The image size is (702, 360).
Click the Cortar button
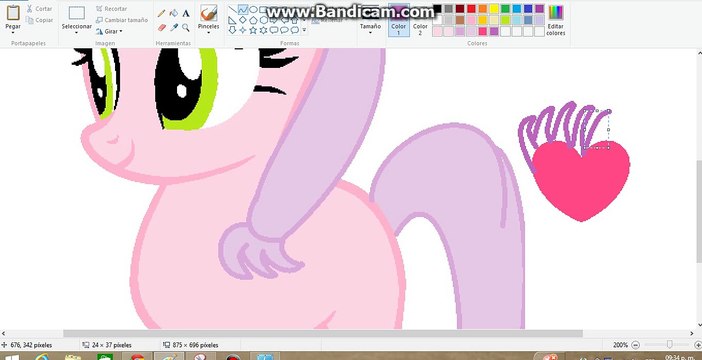(39, 9)
